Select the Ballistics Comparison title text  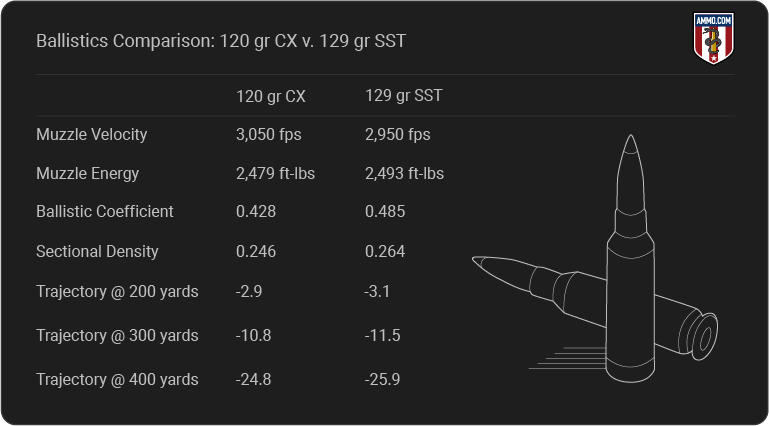tap(221, 41)
